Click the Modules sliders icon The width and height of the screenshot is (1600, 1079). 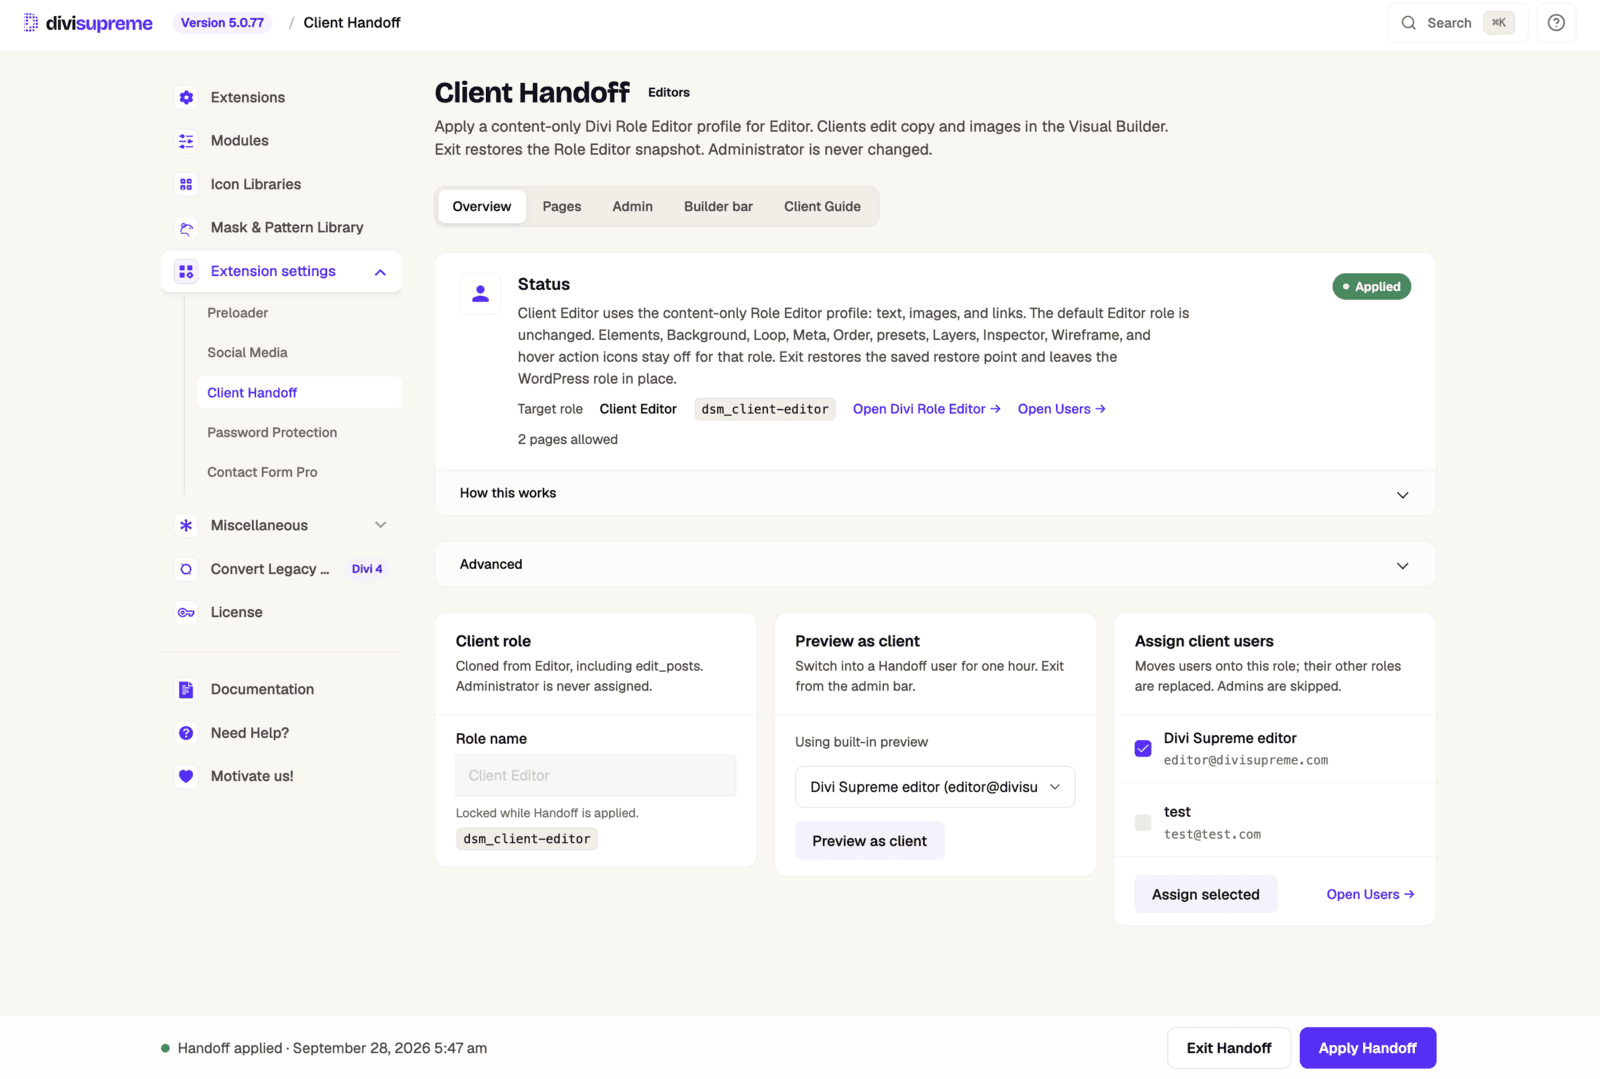click(x=186, y=141)
